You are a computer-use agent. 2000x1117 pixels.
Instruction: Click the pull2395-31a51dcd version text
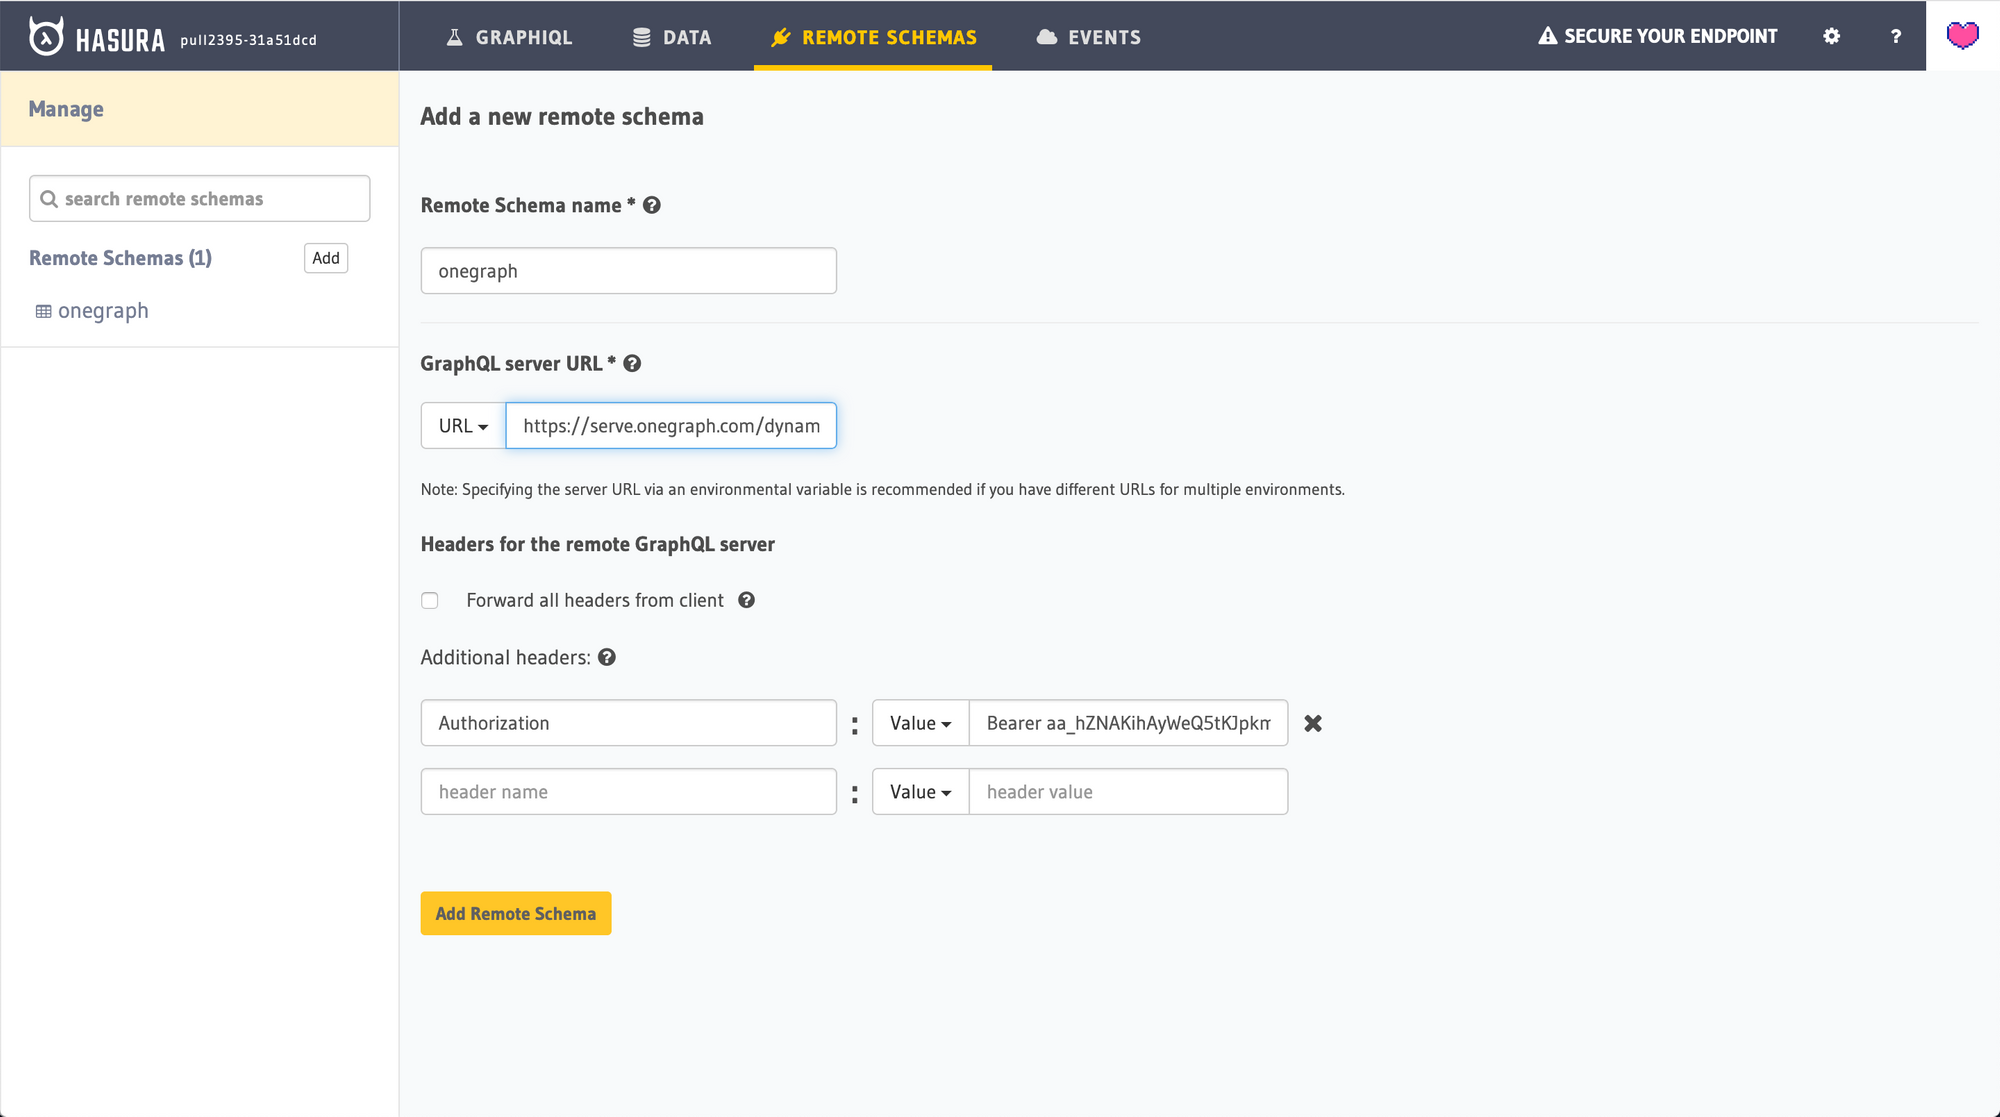(248, 40)
